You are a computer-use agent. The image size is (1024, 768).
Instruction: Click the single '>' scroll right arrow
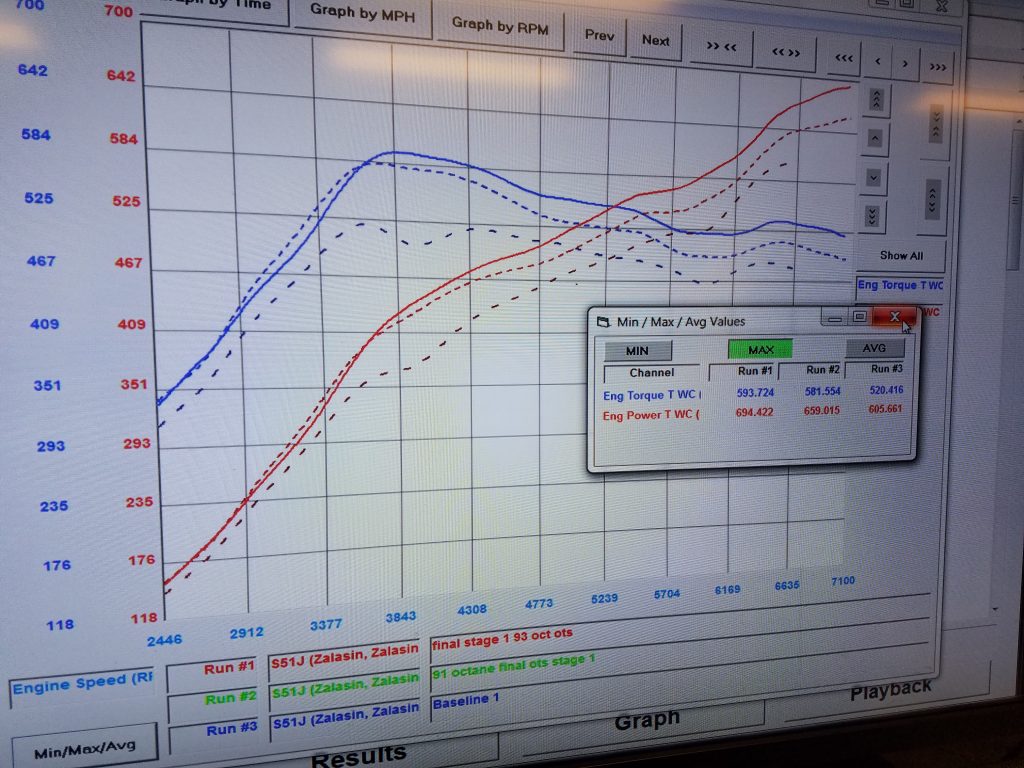point(905,64)
